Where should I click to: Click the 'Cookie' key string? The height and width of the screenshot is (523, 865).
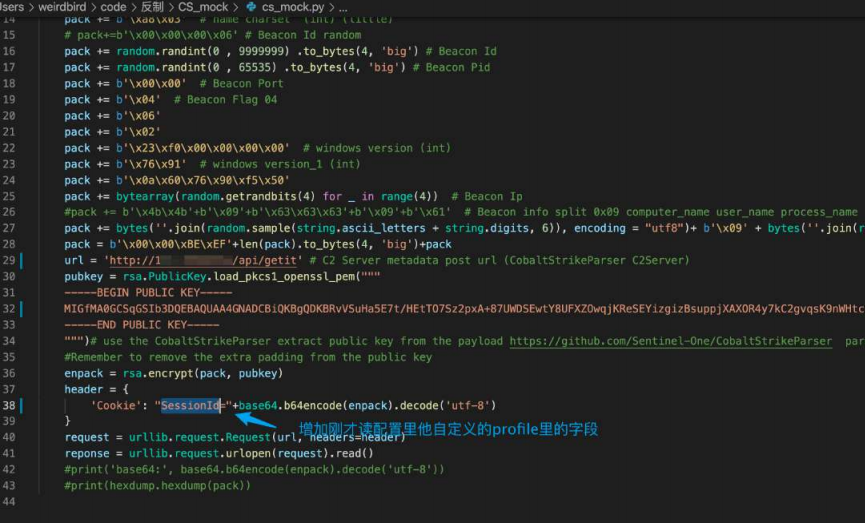(115, 405)
